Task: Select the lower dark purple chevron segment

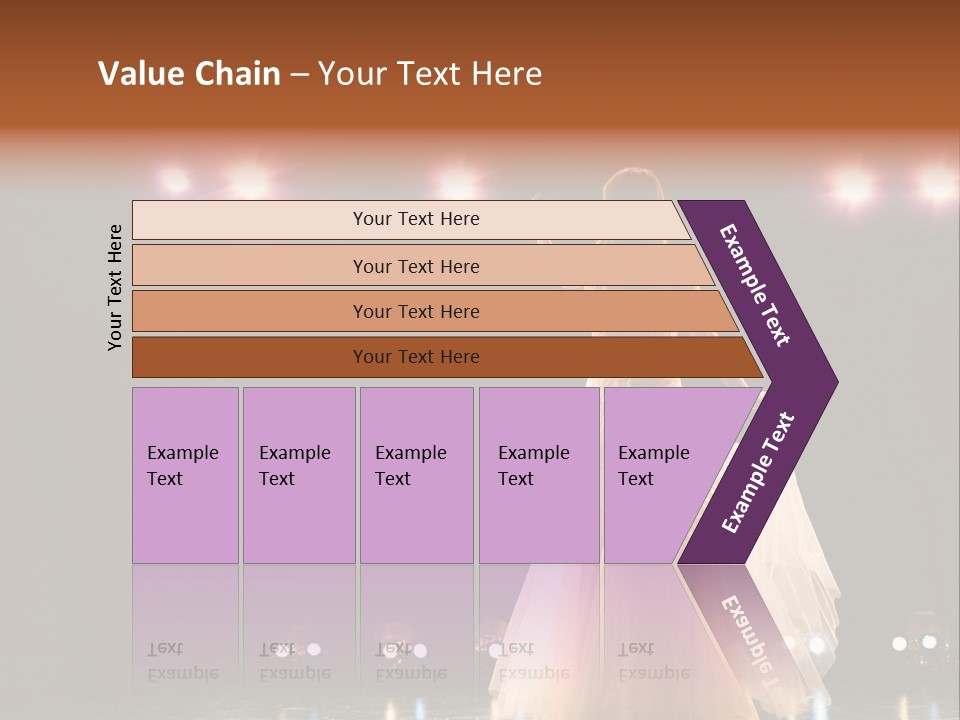Action: pos(757,472)
